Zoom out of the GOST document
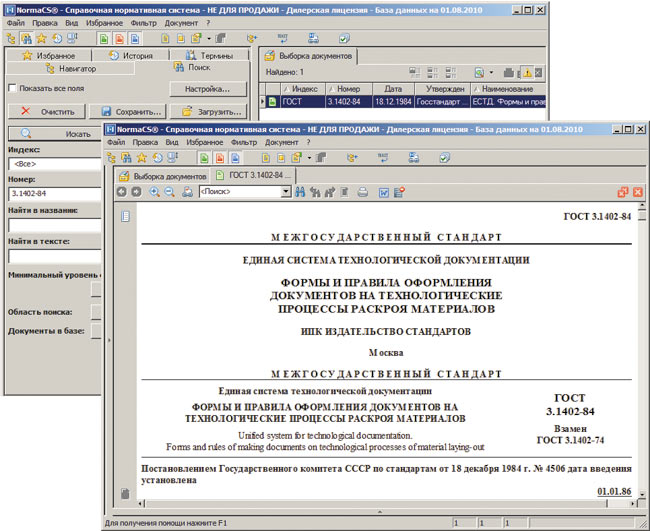The width and height of the screenshot is (650, 531). click(169, 191)
